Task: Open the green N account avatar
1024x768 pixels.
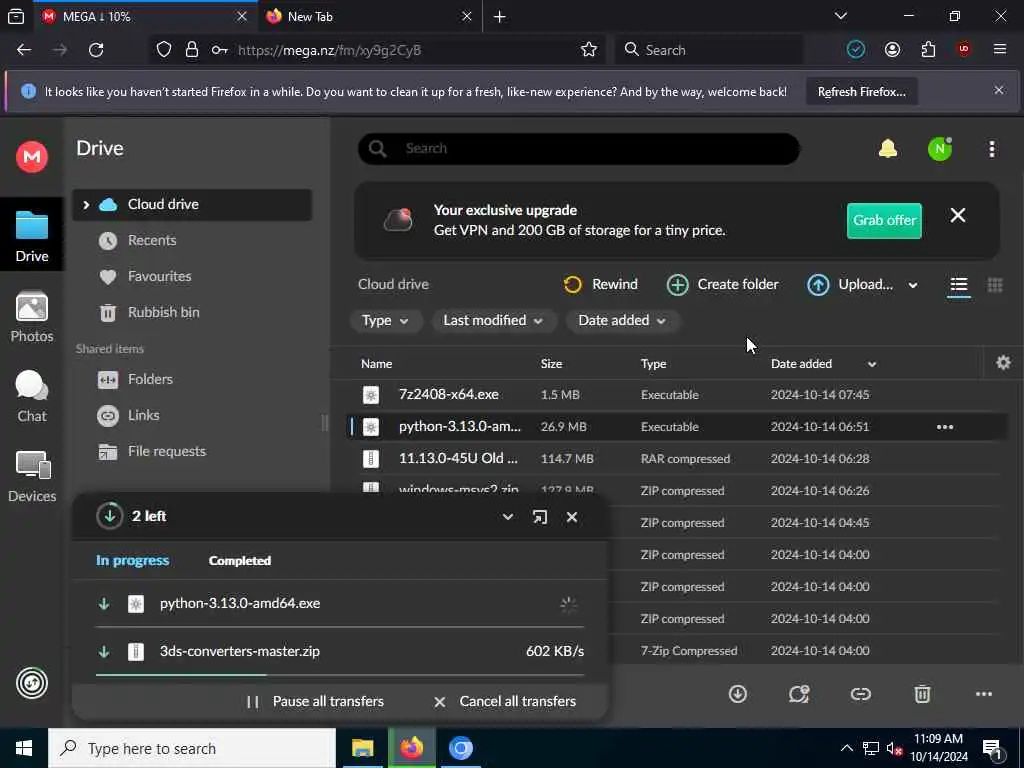Action: click(940, 149)
